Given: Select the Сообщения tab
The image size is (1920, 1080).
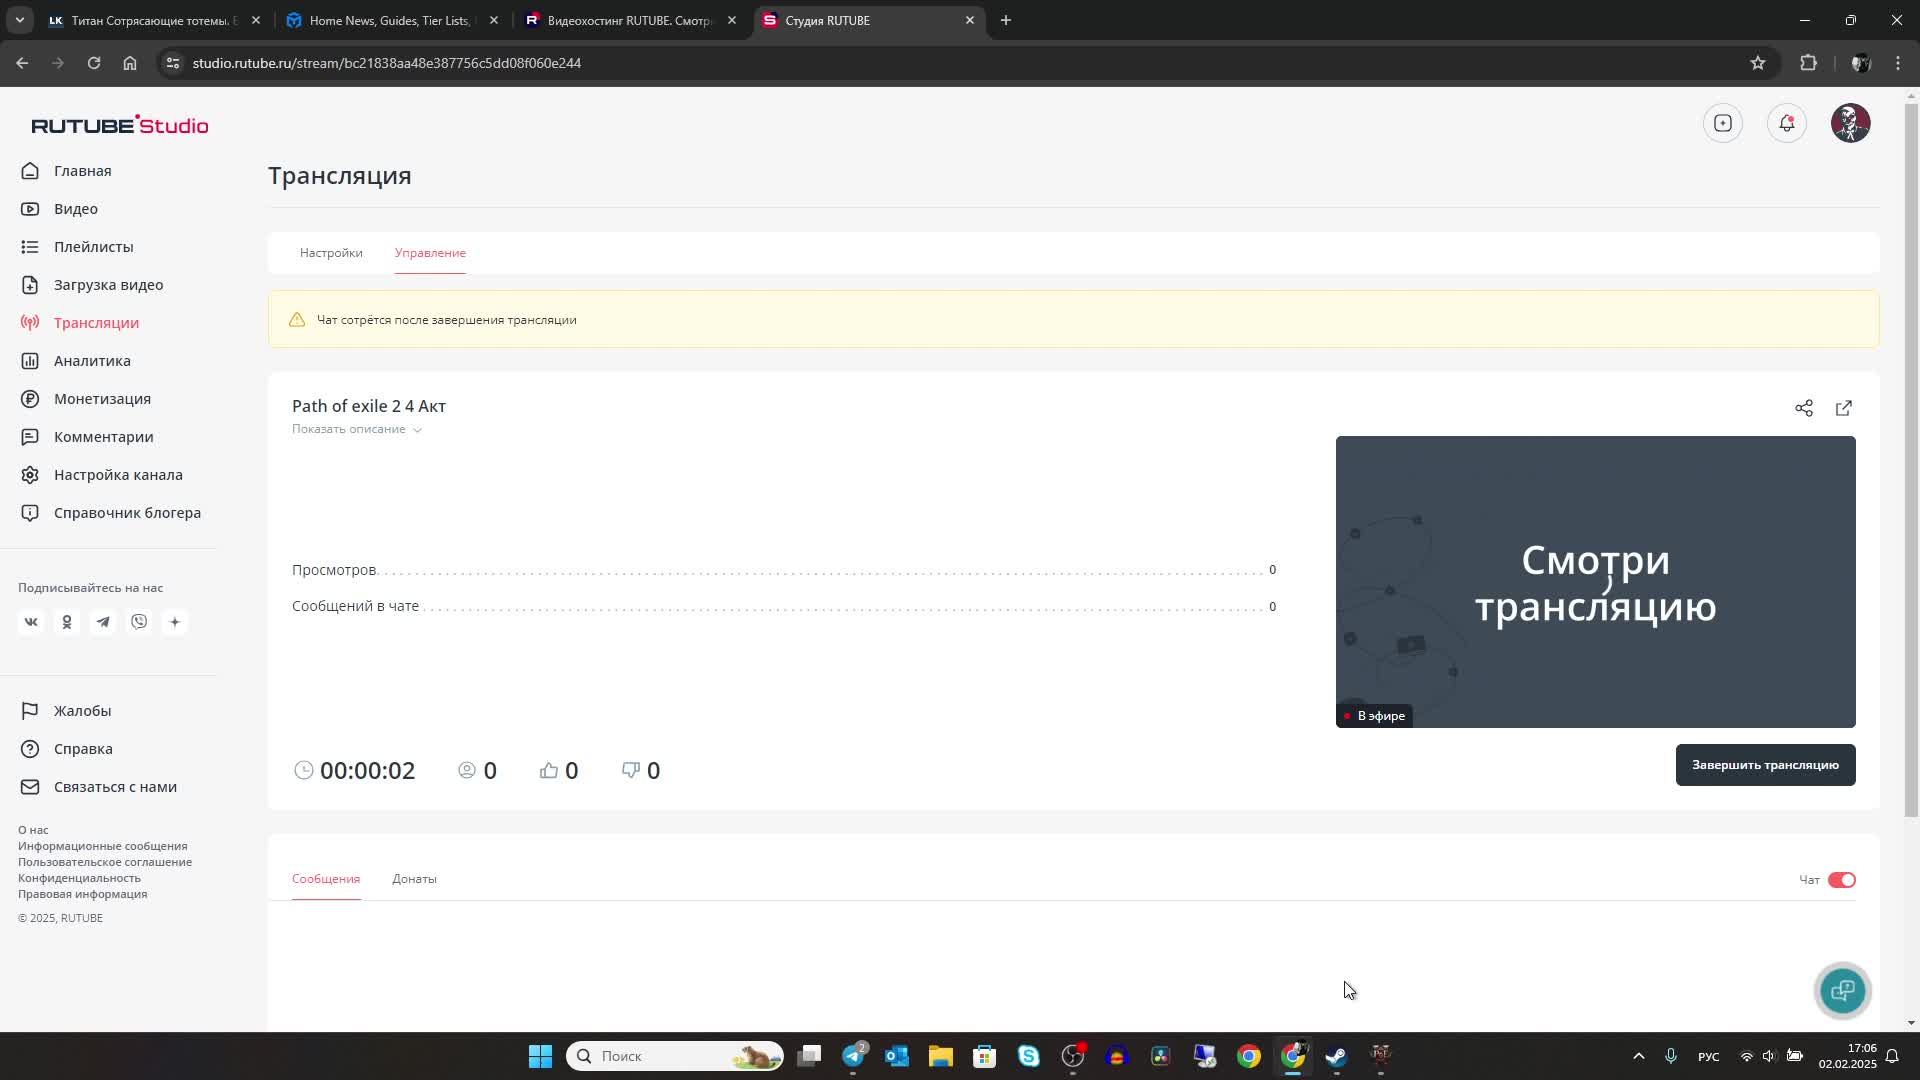Looking at the screenshot, I should point(326,879).
